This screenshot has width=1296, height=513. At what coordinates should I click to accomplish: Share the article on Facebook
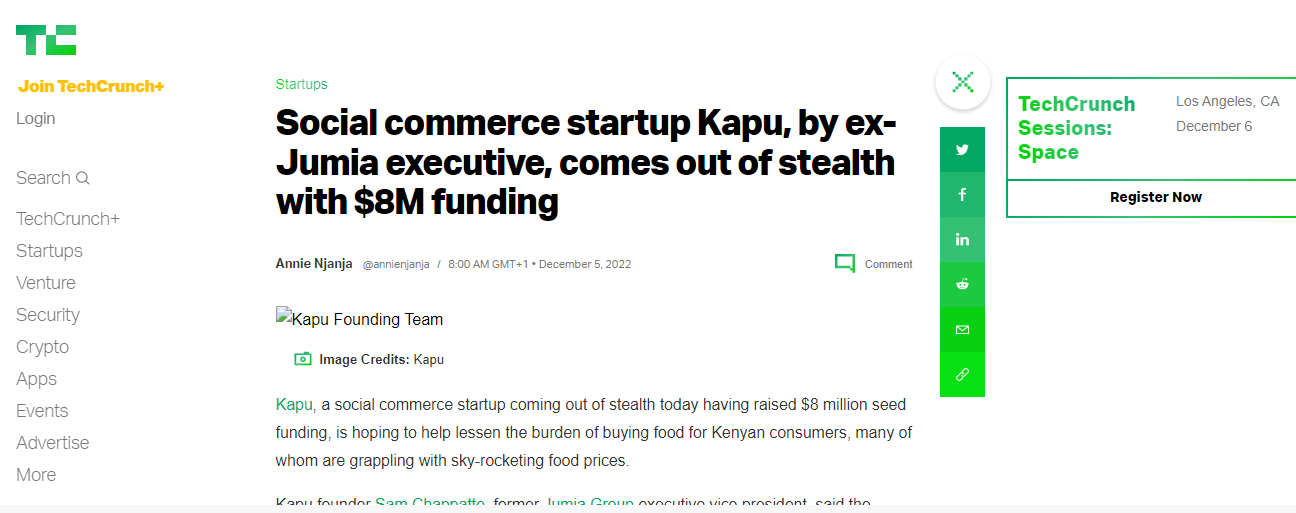coord(962,195)
